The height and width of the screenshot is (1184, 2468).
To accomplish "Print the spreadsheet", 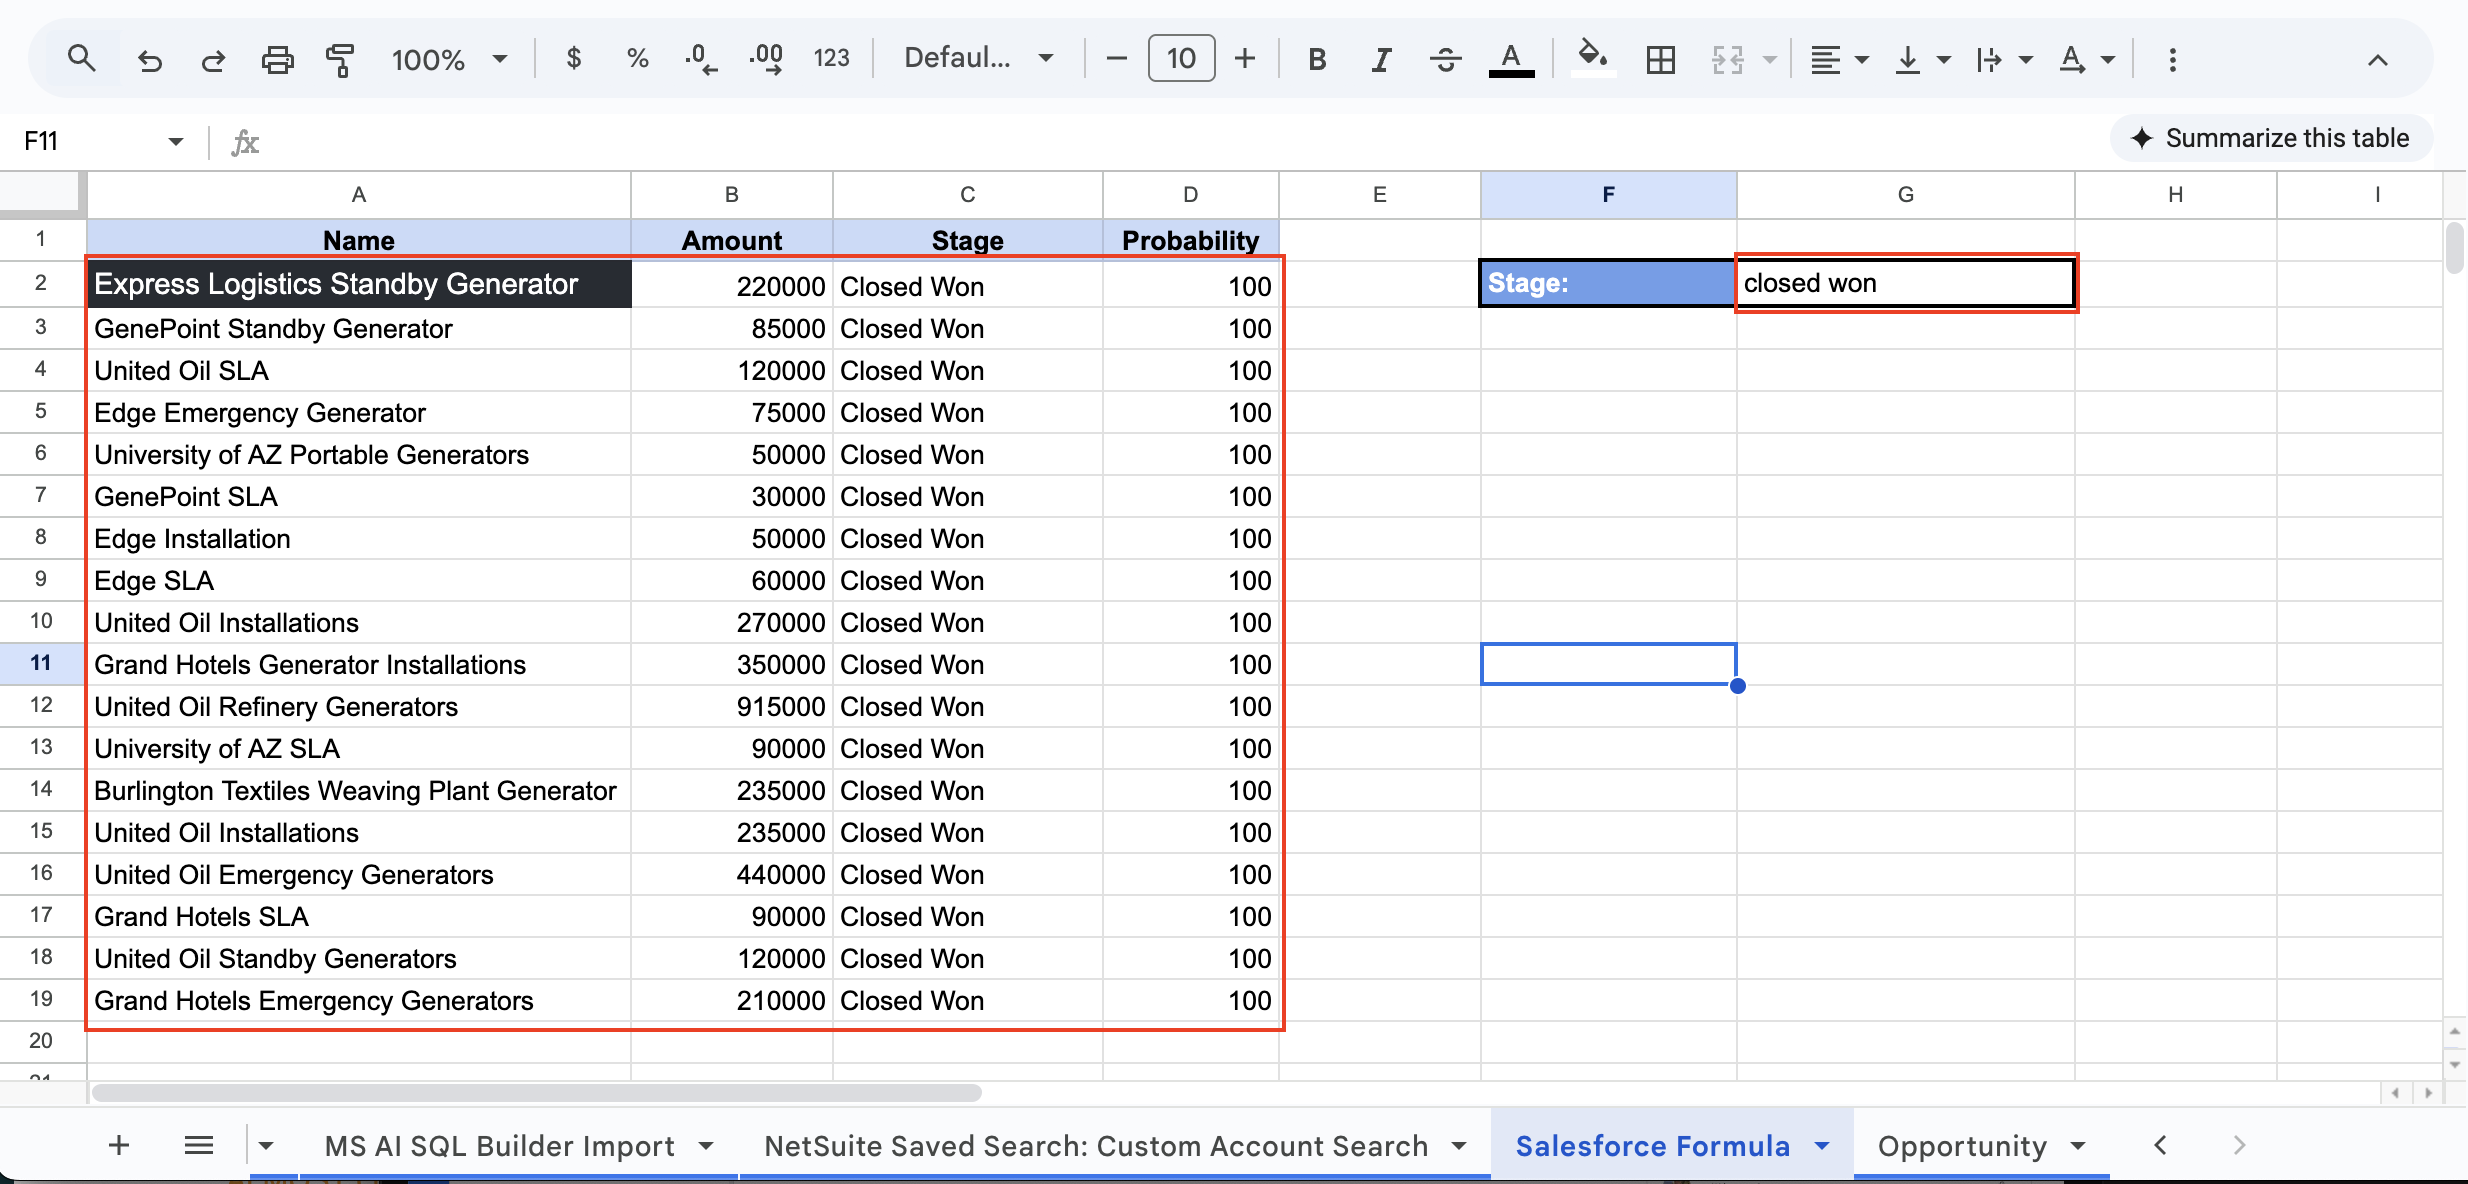I will (277, 59).
